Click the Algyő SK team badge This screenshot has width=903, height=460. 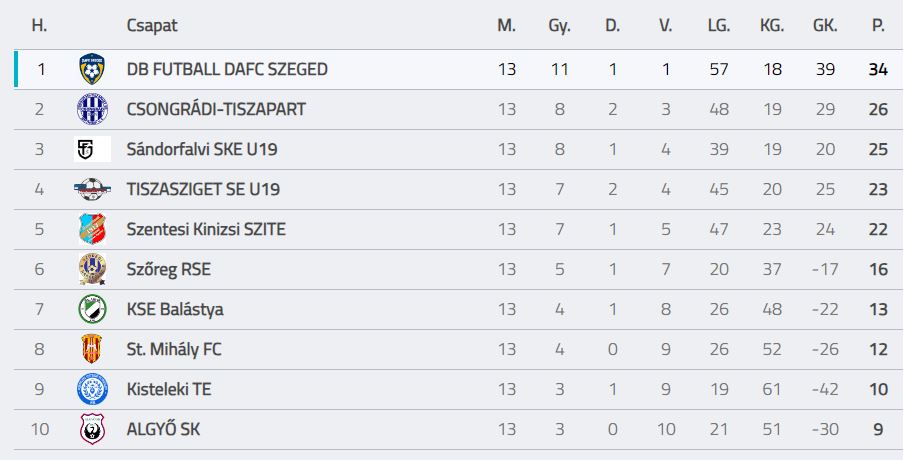[92, 429]
